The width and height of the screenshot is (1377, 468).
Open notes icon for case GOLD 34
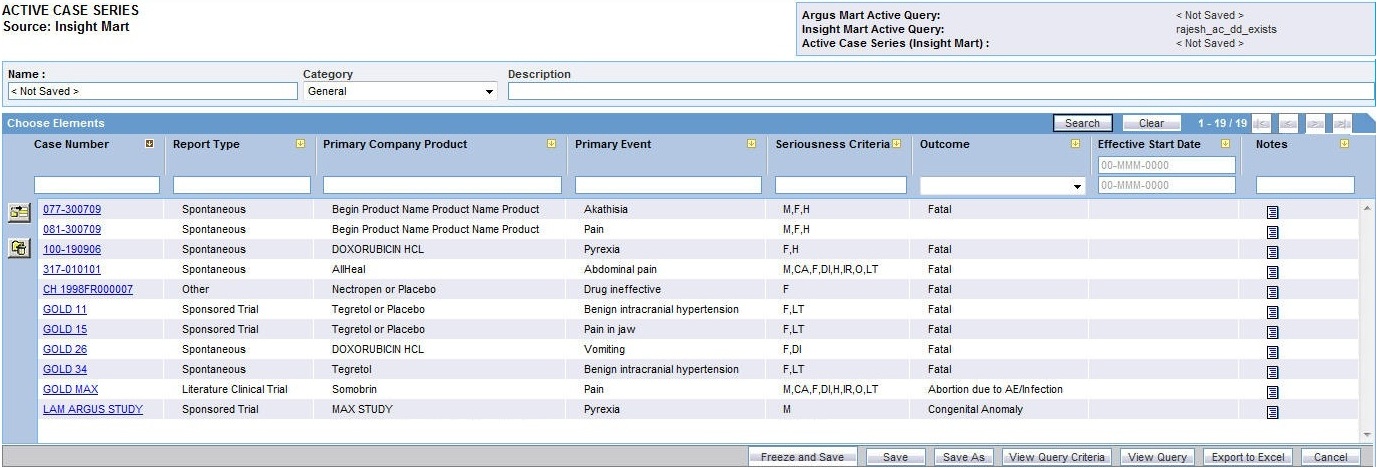[1273, 372]
